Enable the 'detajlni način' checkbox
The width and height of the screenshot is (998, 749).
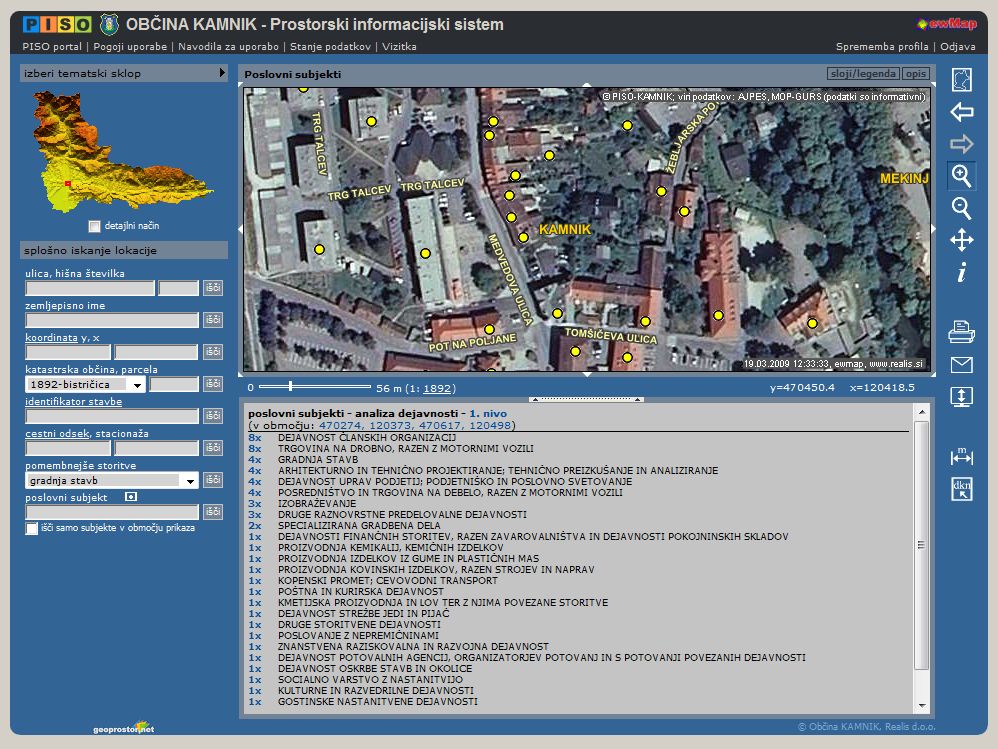point(95,226)
